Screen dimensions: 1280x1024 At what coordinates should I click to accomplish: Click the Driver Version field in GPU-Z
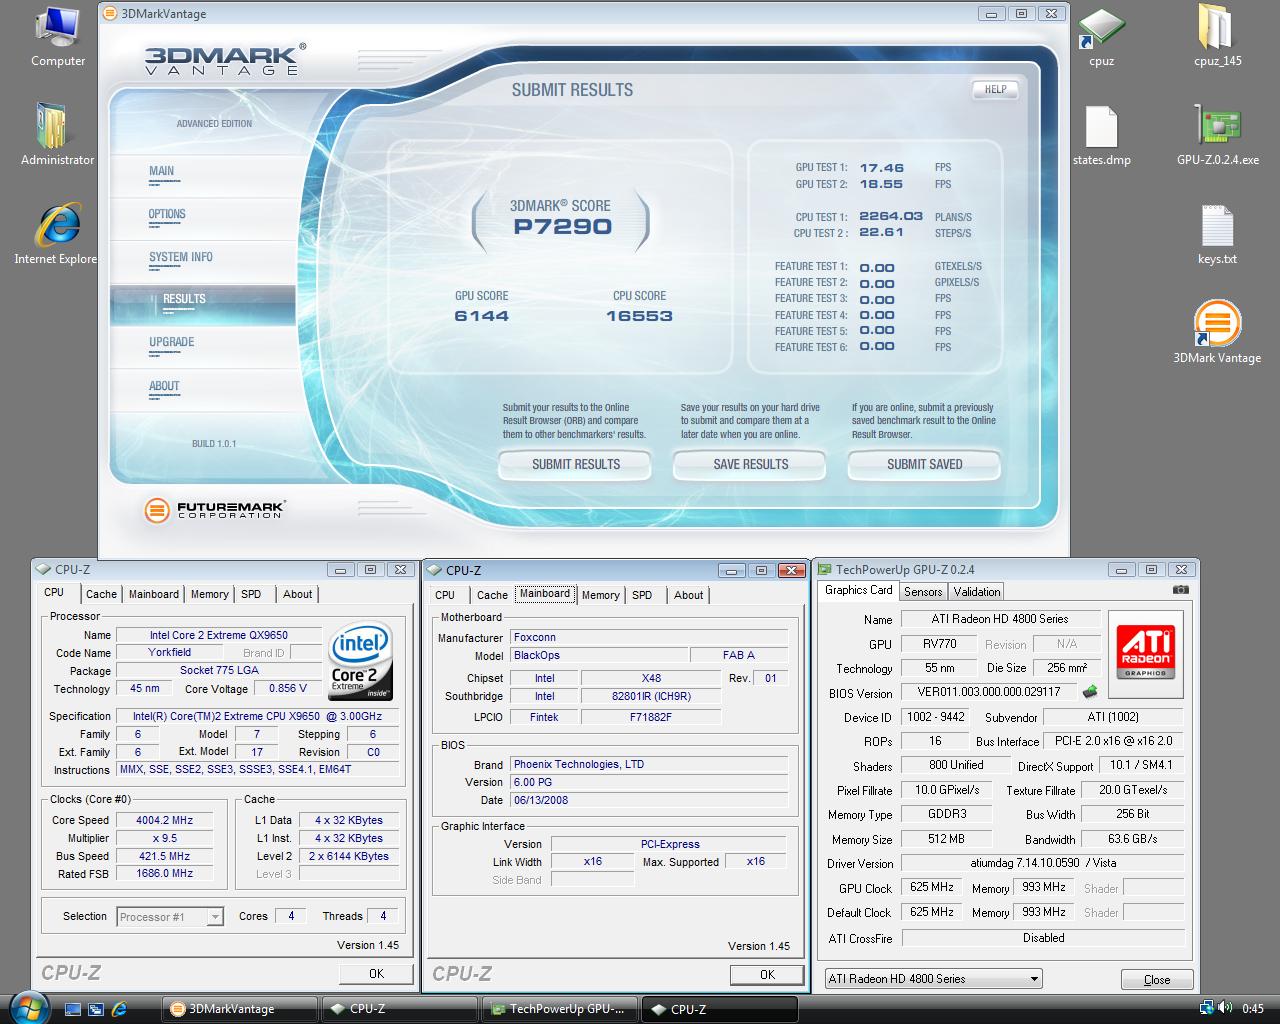[1043, 863]
